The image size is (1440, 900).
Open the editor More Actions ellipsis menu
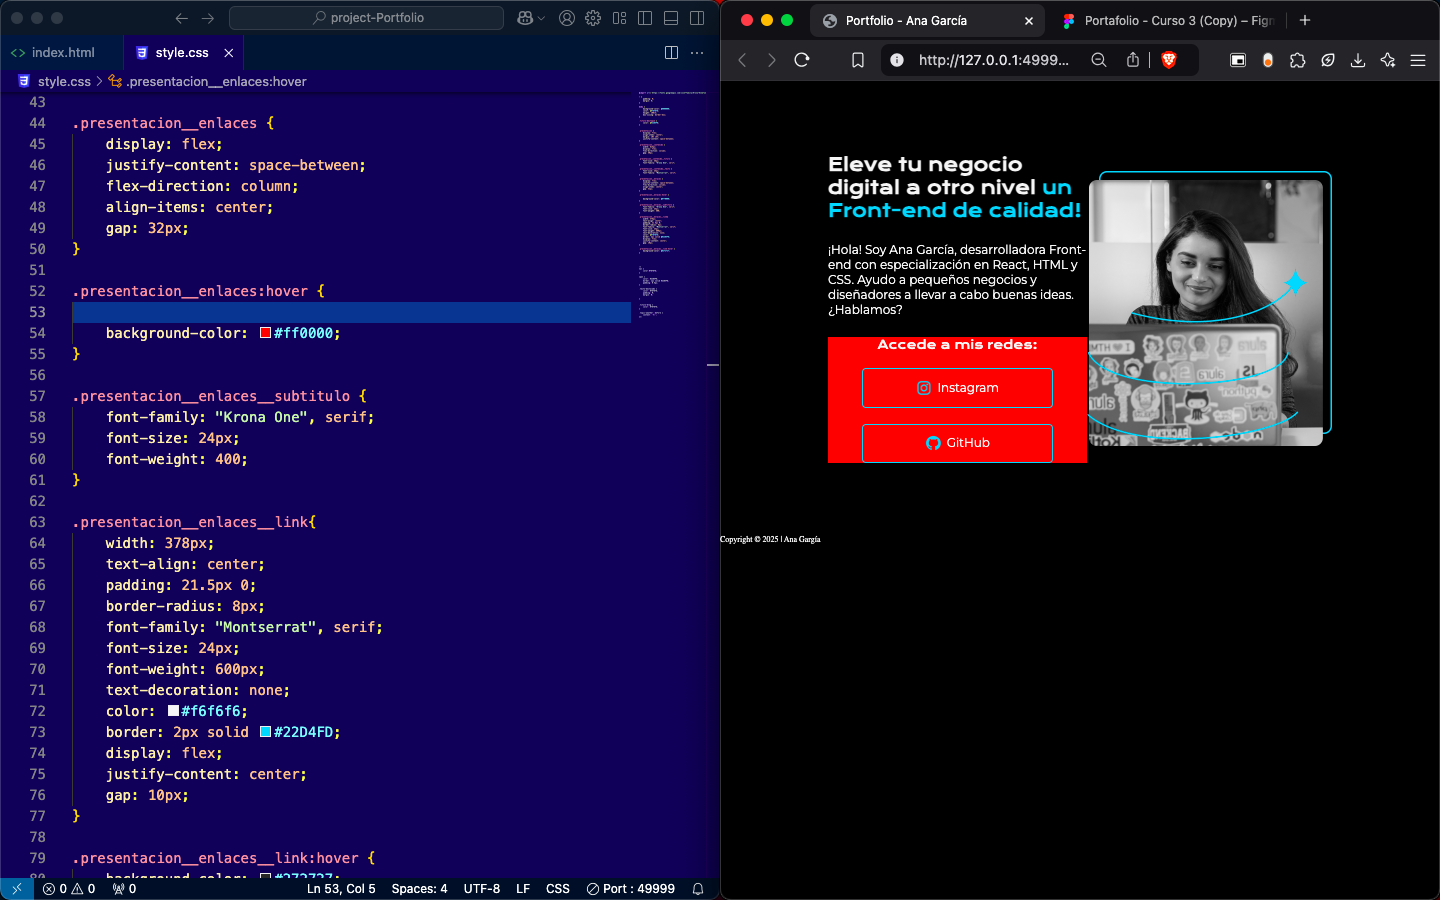click(x=697, y=52)
